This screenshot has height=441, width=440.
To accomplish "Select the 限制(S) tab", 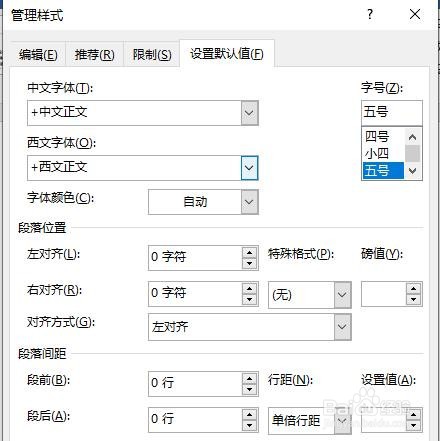I will pos(152,55).
